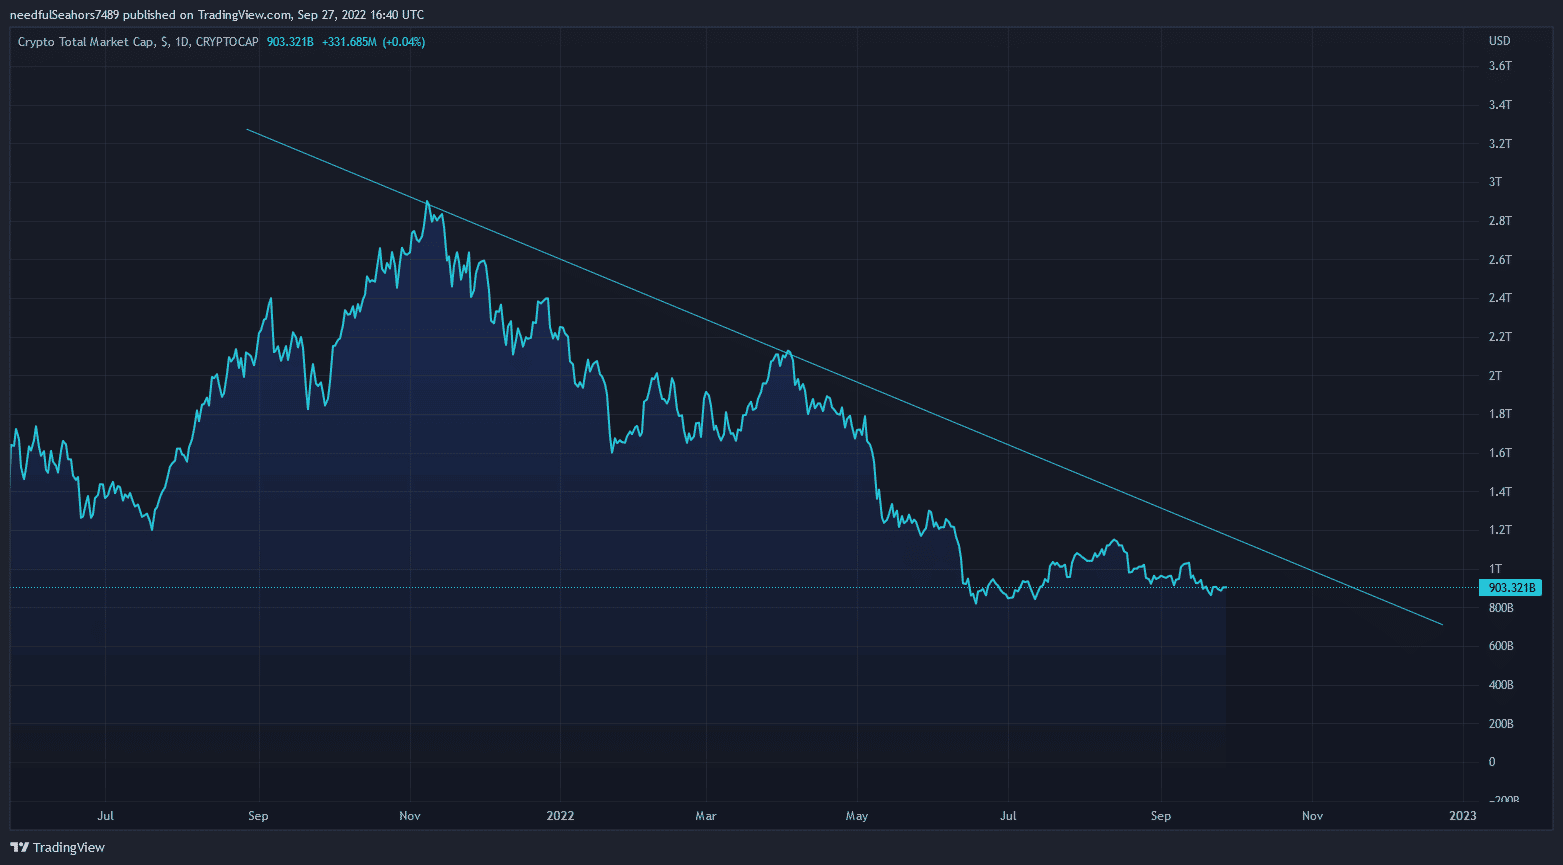Click the 0 price level label
This screenshot has height=865, width=1563.
pos(1492,762)
